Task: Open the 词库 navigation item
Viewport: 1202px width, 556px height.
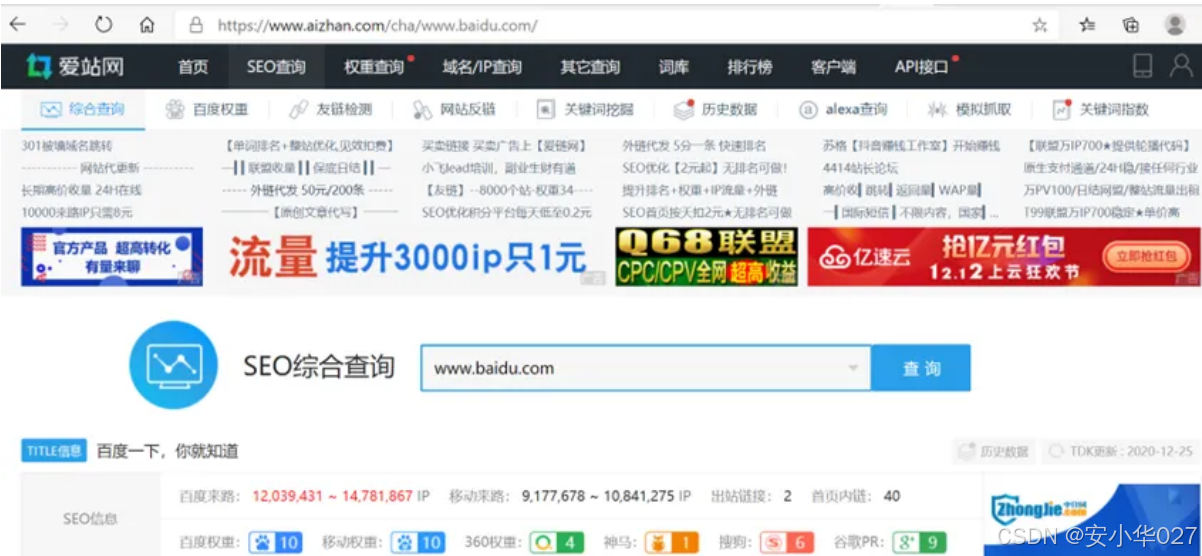Action: 674,67
